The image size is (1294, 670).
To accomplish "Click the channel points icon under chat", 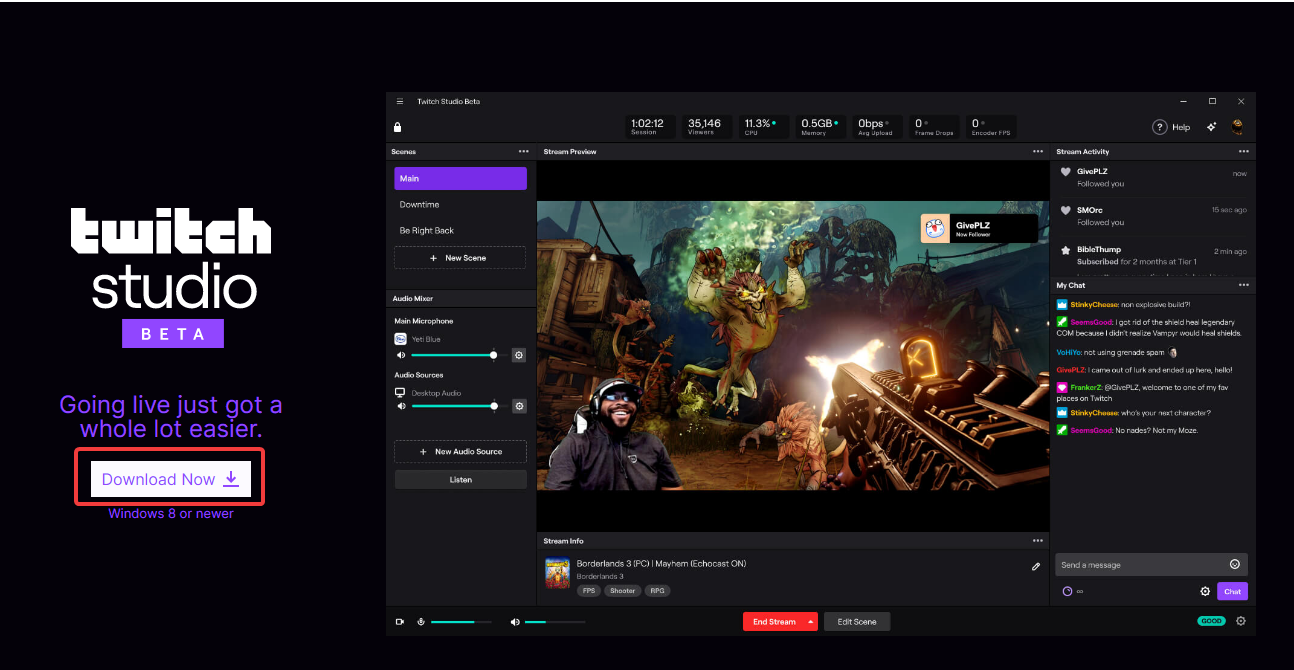I will tap(1067, 591).
